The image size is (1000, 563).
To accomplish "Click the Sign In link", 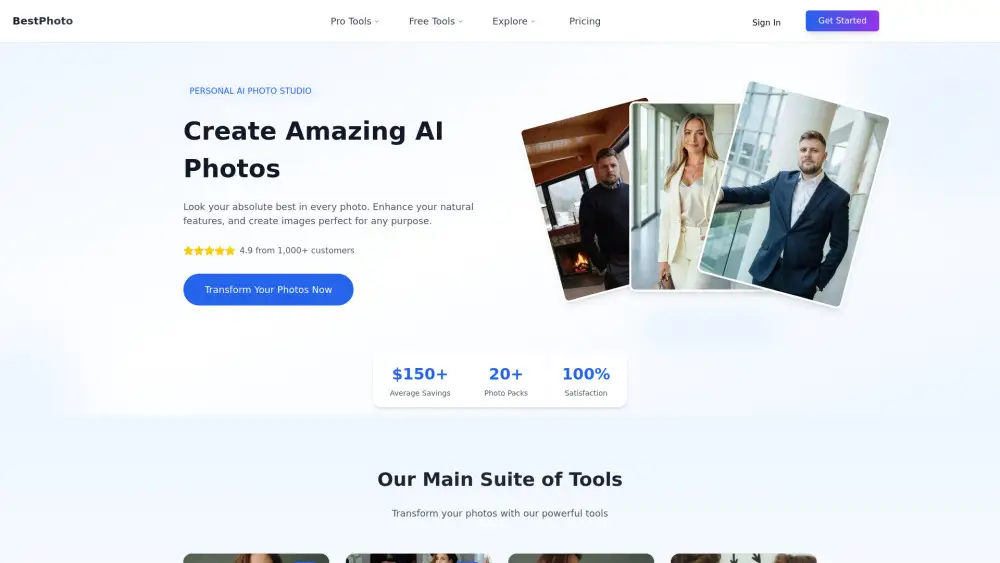I will tap(766, 22).
